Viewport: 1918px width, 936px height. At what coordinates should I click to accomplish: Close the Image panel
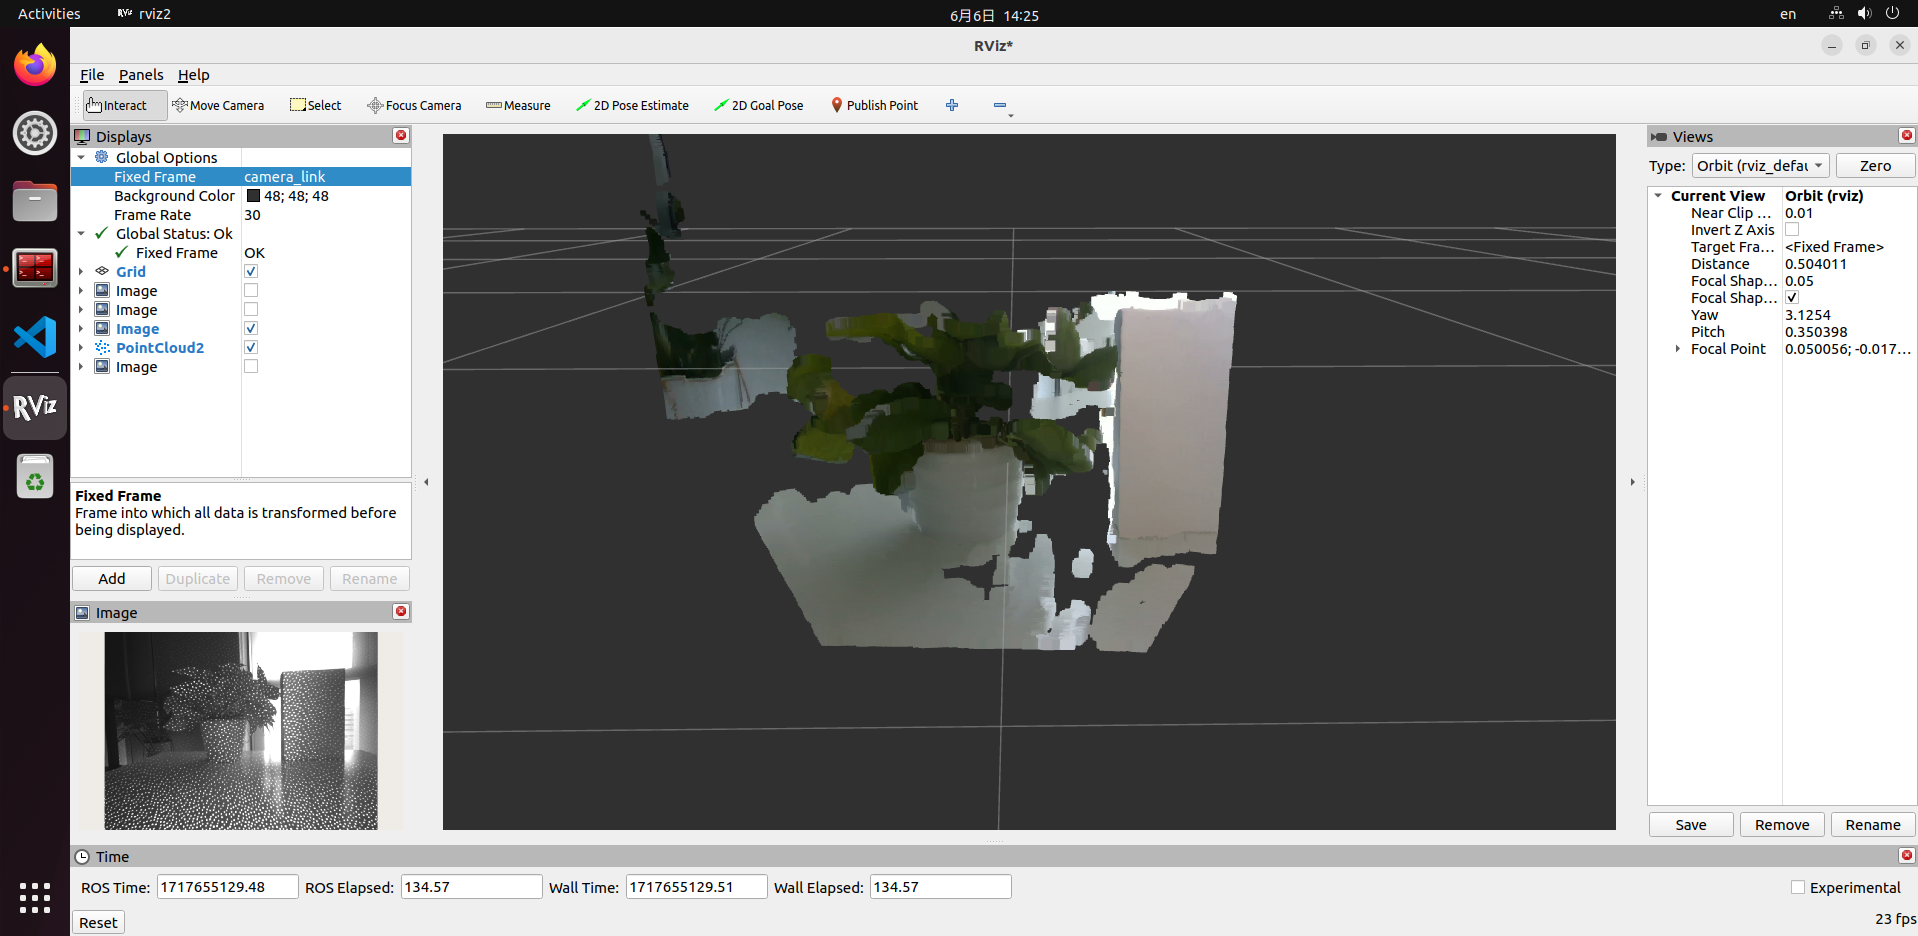401,611
